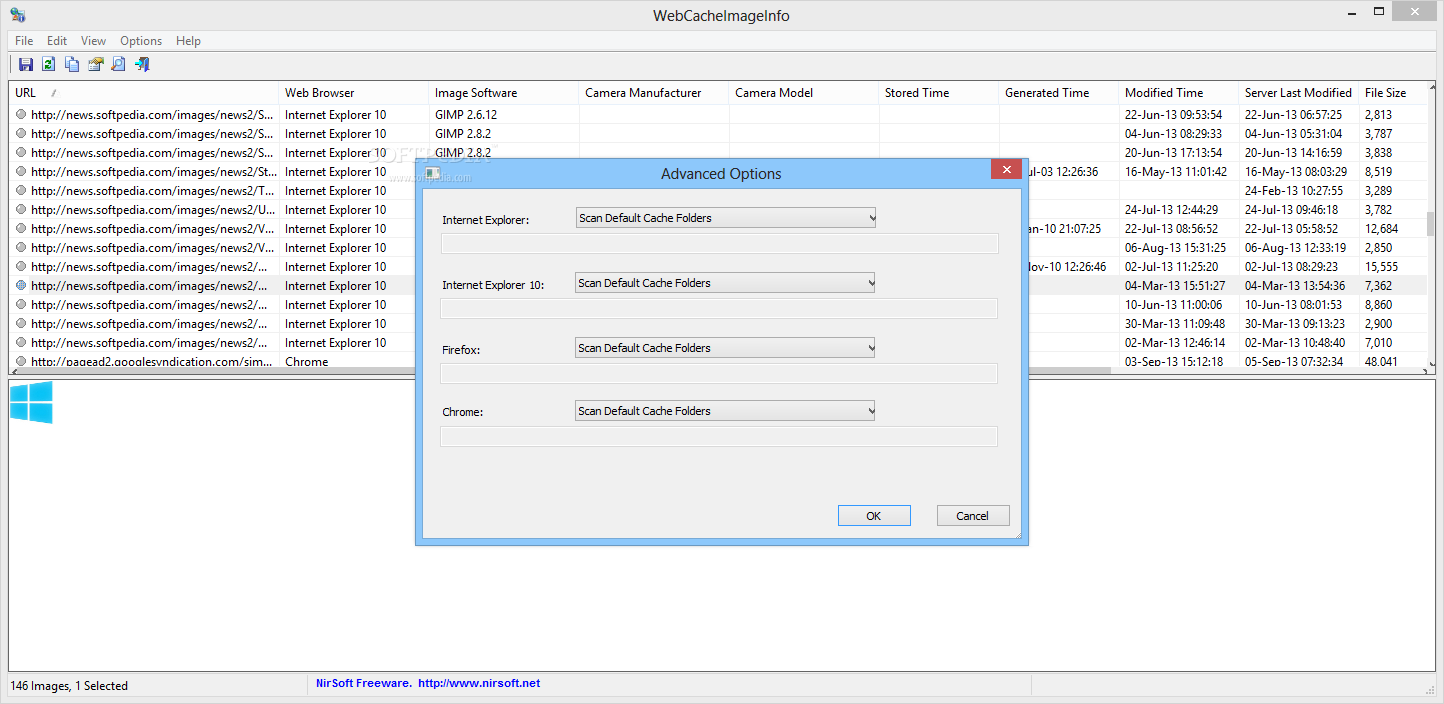Sort by the Generated Time column header
The image size is (1444, 704).
(x=1059, y=93)
